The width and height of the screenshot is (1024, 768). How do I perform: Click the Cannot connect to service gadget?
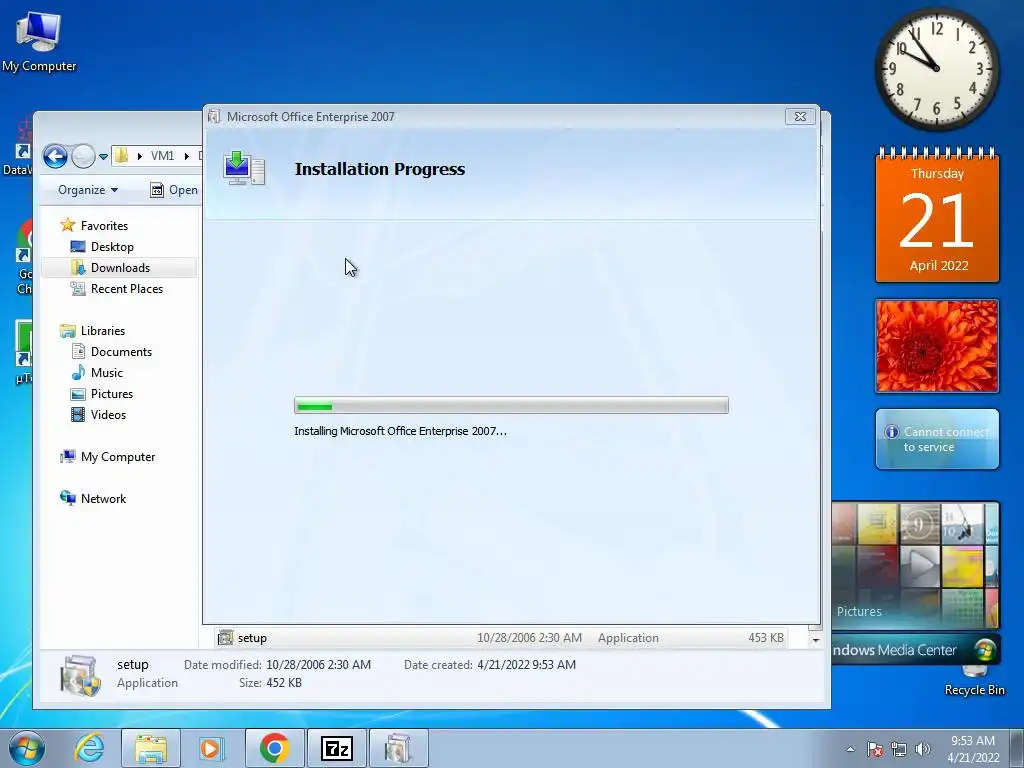point(937,439)
